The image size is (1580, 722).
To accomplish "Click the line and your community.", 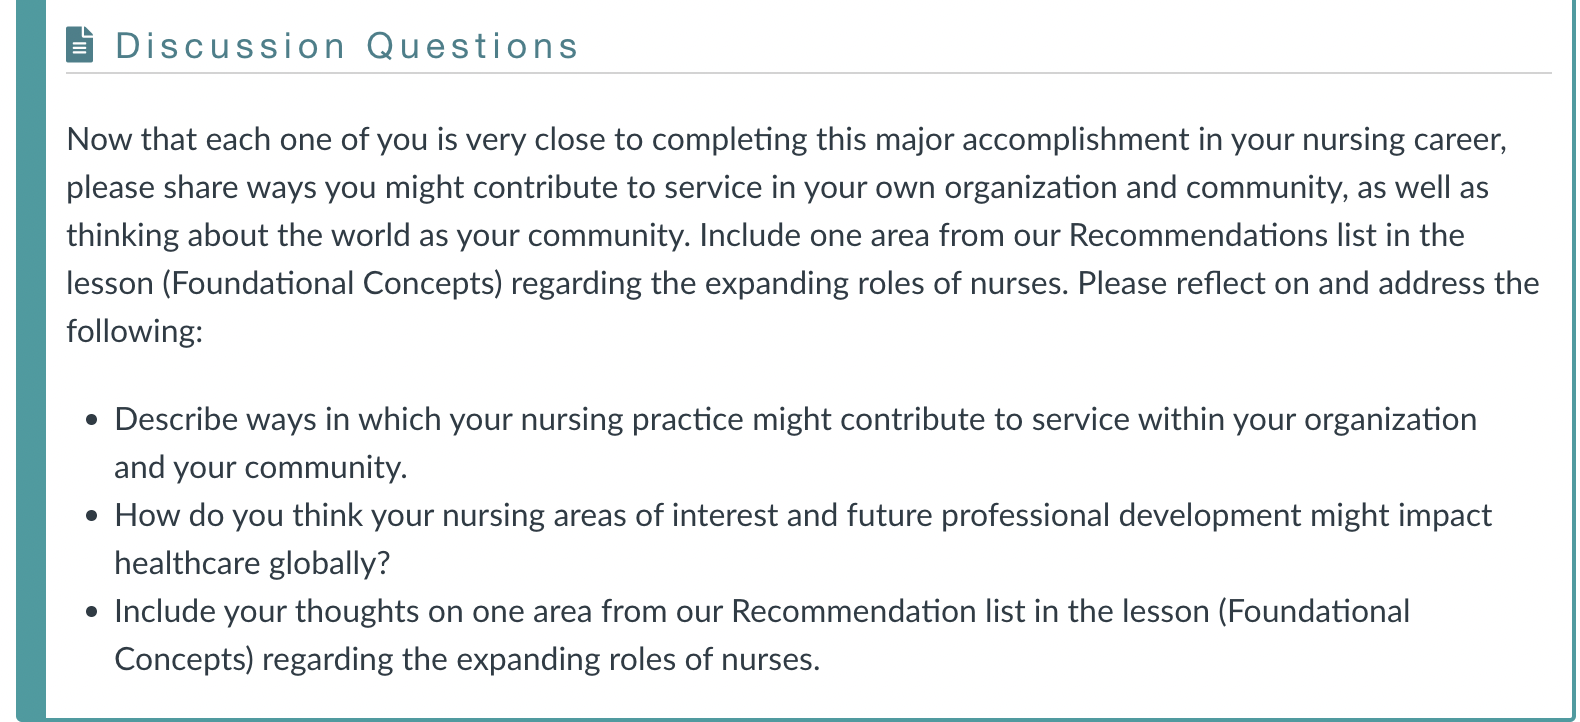I will (261, 467).
